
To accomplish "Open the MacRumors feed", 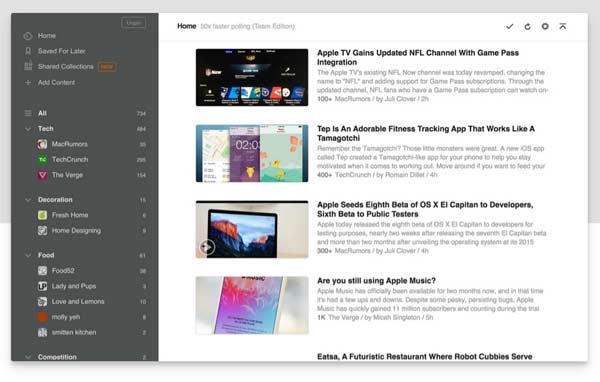I will click(70, 144).
